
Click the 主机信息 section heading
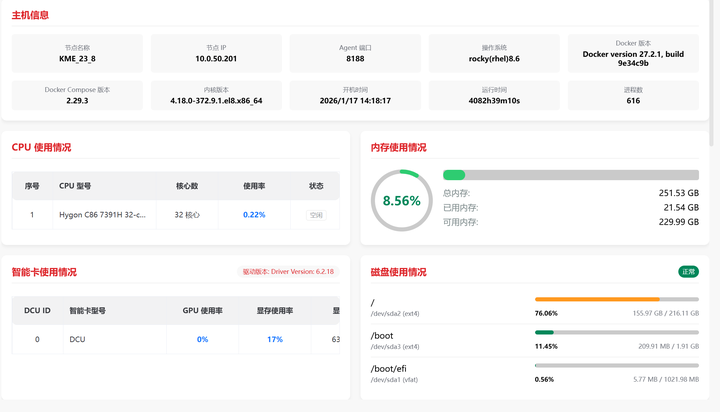[x=30, y=15]
